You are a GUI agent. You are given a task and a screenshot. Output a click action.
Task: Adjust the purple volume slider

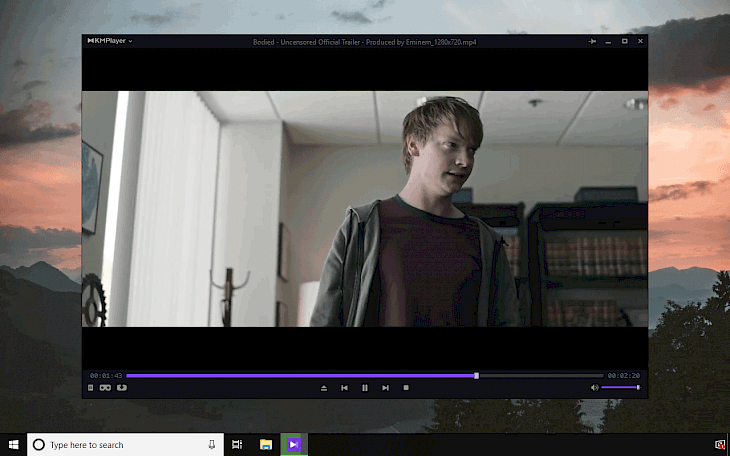point(621,388)
